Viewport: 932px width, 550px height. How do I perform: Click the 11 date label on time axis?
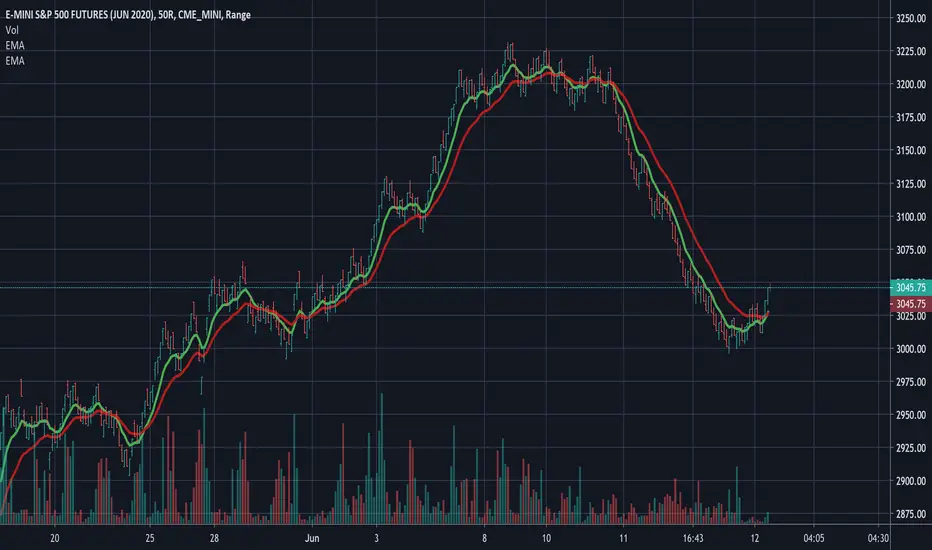(623, 538)
